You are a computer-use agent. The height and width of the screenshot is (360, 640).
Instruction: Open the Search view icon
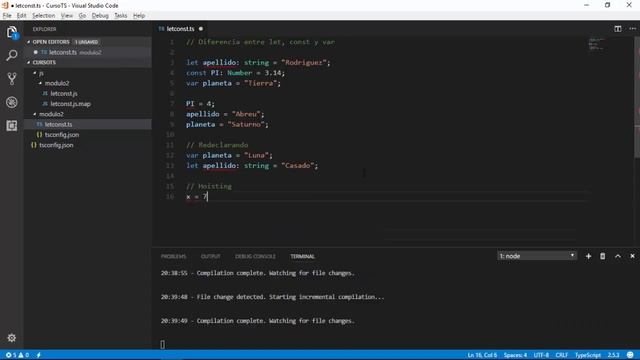12,55
